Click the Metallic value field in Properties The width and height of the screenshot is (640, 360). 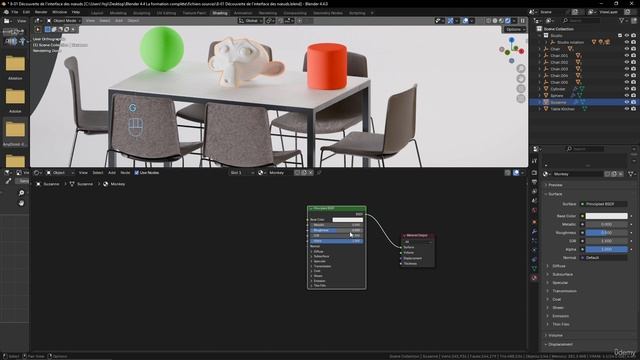pyautogui.click(x=607, y=224)
